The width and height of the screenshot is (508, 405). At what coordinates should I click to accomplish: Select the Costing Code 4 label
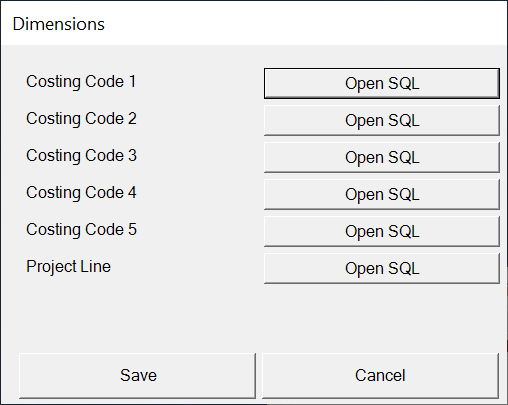[81, 193]
